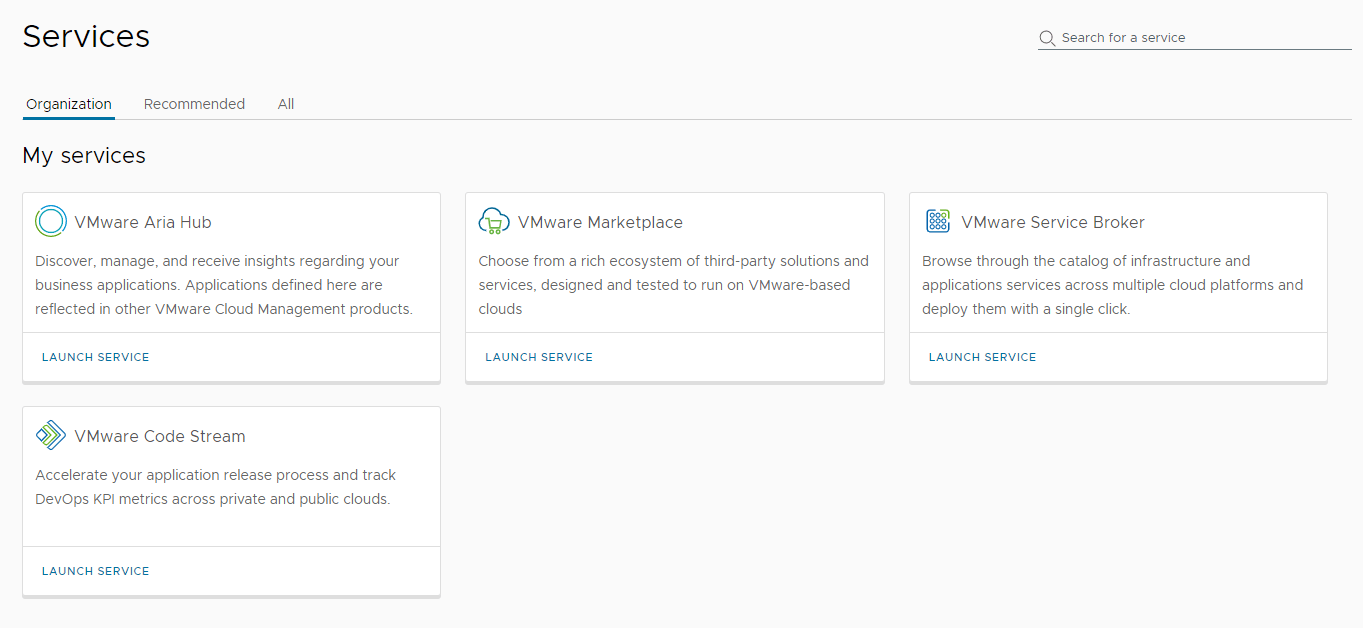Screen dimensions: 1363x628
Task: Launch the VMware Service Broker service
Action: 982,357
